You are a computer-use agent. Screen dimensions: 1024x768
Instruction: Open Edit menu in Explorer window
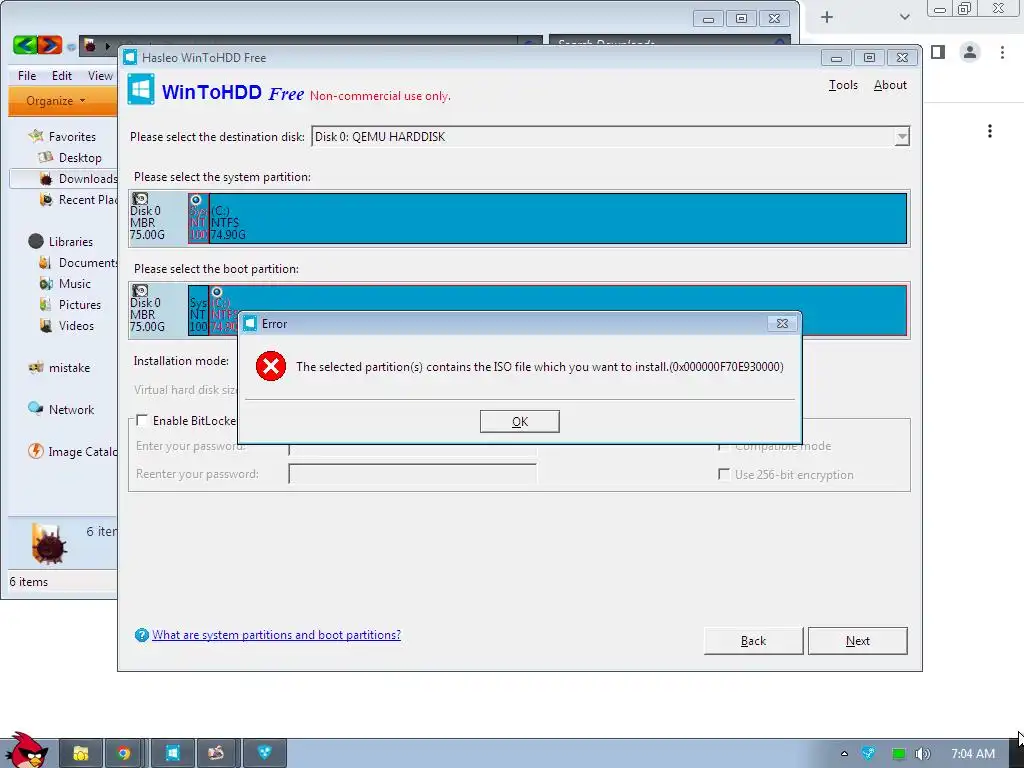coord(62,76)
